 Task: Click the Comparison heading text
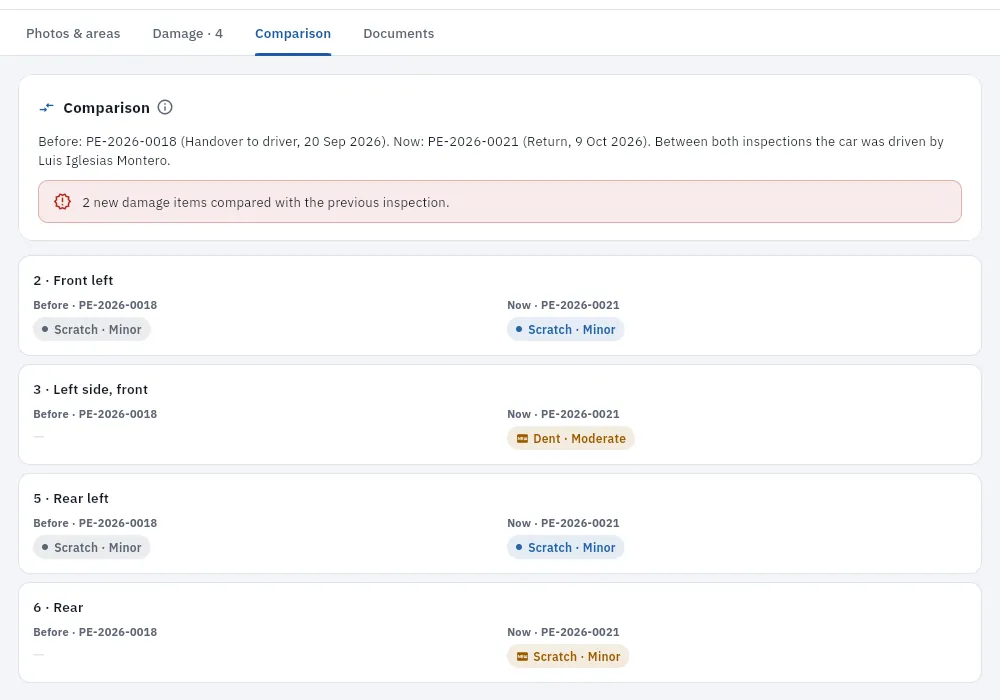point(107,108)
